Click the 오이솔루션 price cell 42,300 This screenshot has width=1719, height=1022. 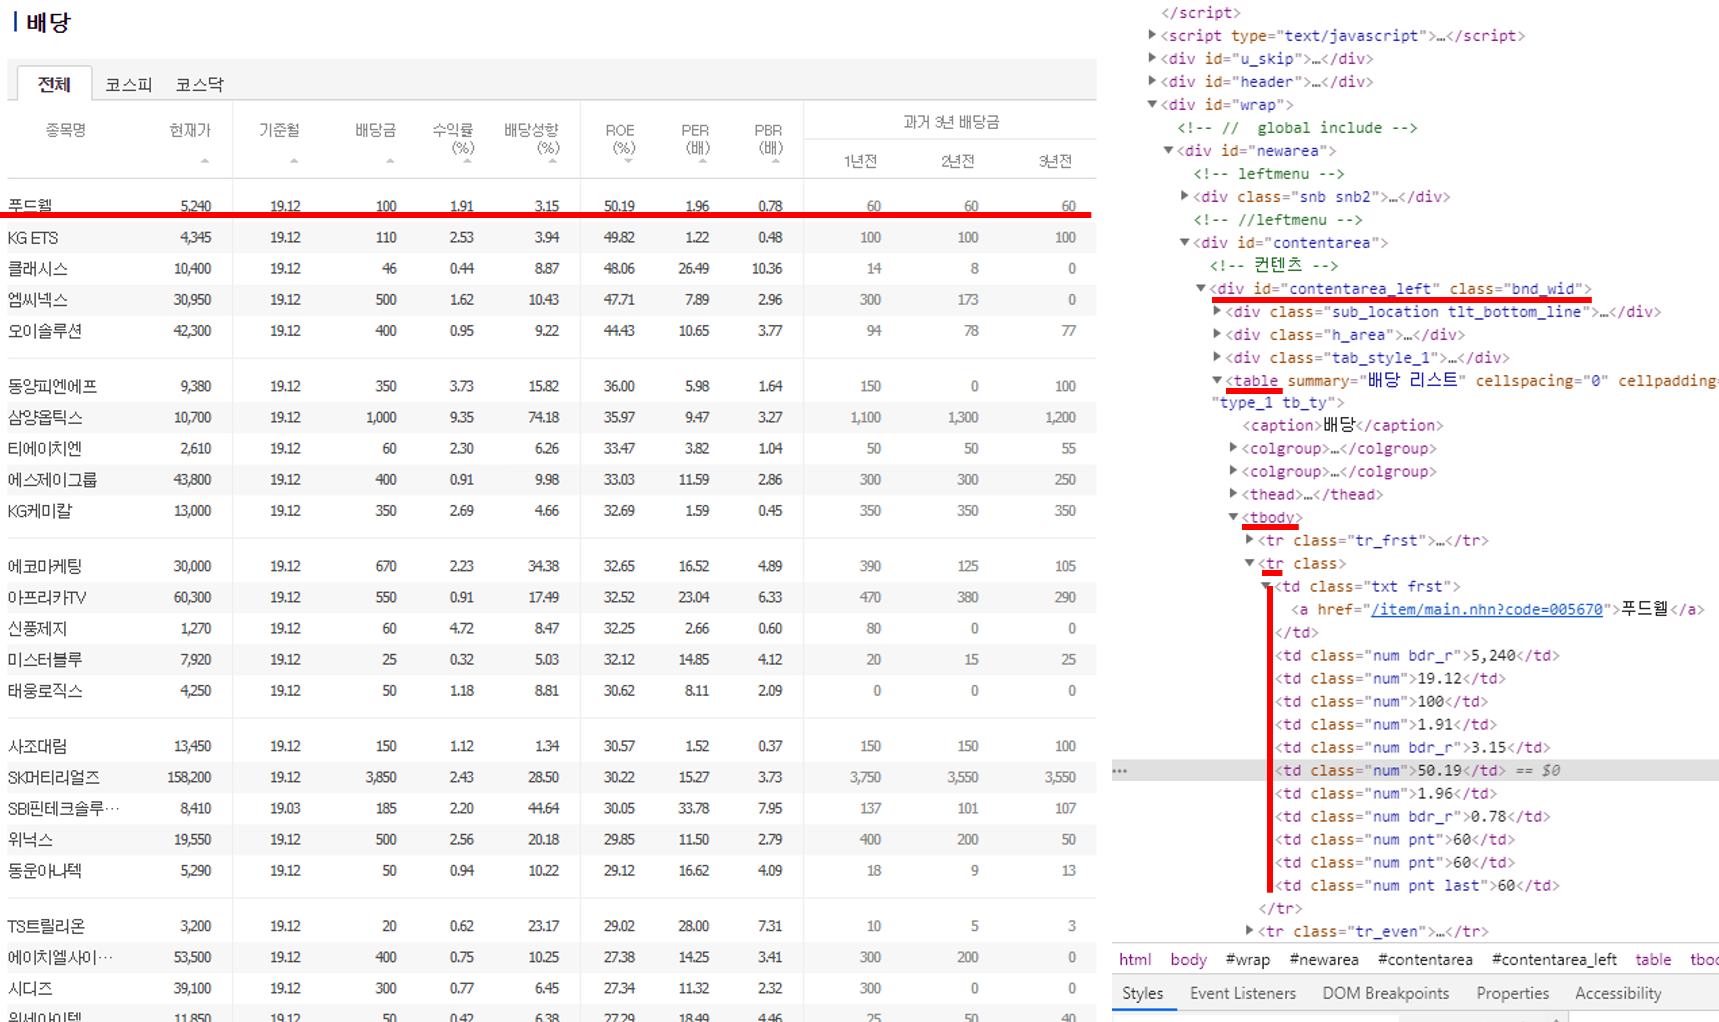point(192,330)
